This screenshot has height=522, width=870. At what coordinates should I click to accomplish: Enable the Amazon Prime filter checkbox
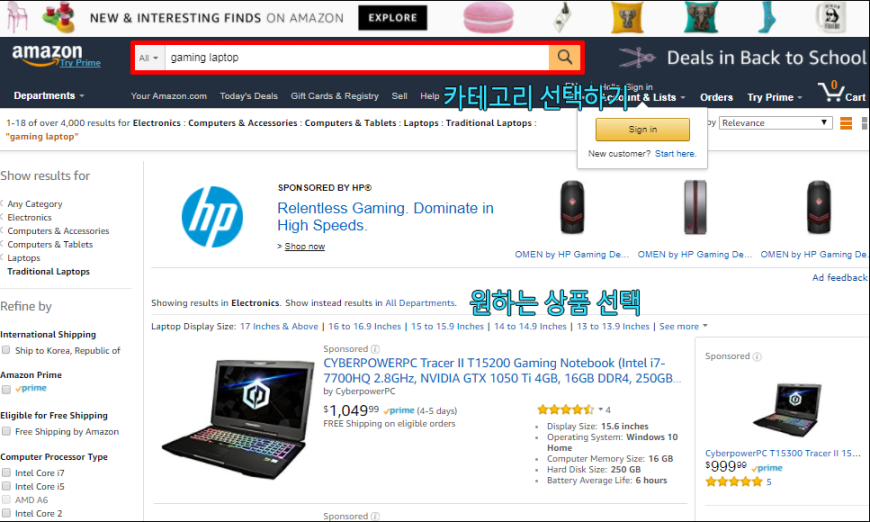[6, 389]
